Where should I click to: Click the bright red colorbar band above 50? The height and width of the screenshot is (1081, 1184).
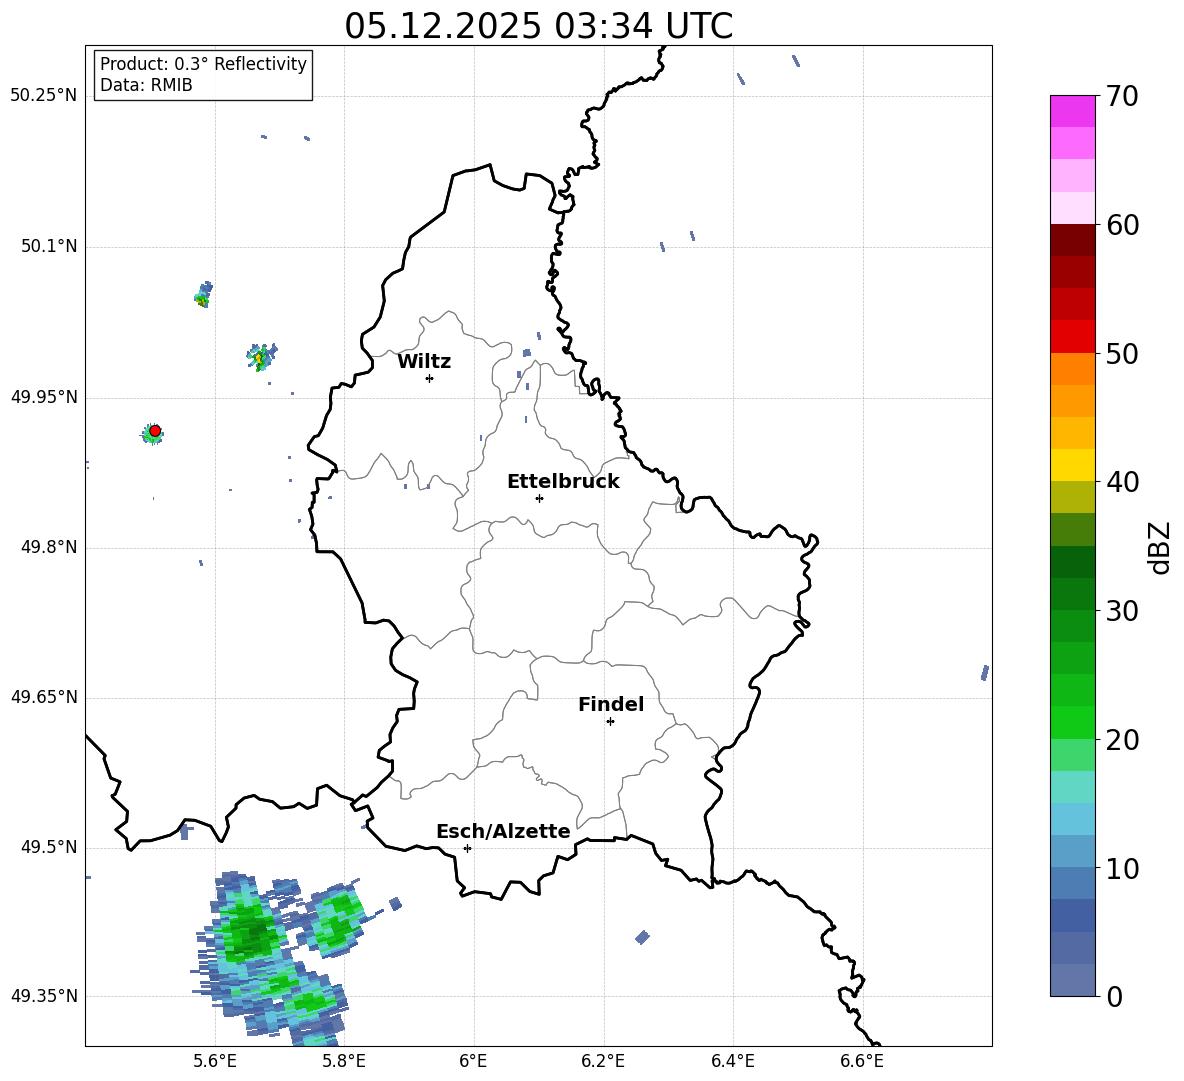tap(1072, 336)
